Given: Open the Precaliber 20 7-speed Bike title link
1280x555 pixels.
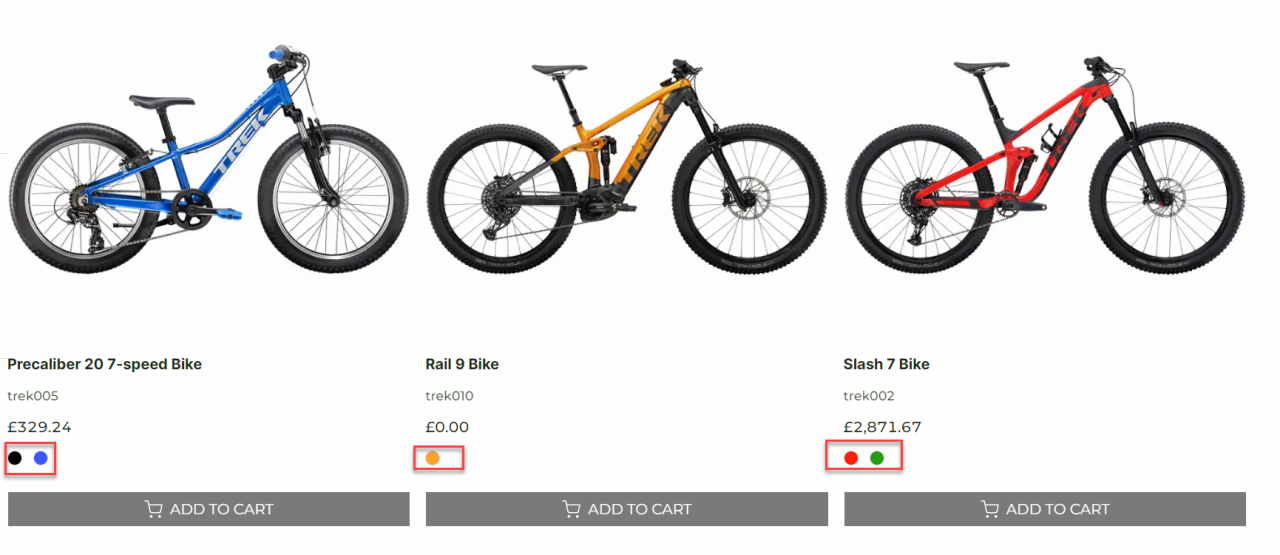Looking at the screenshot, I should coord(104,364).
